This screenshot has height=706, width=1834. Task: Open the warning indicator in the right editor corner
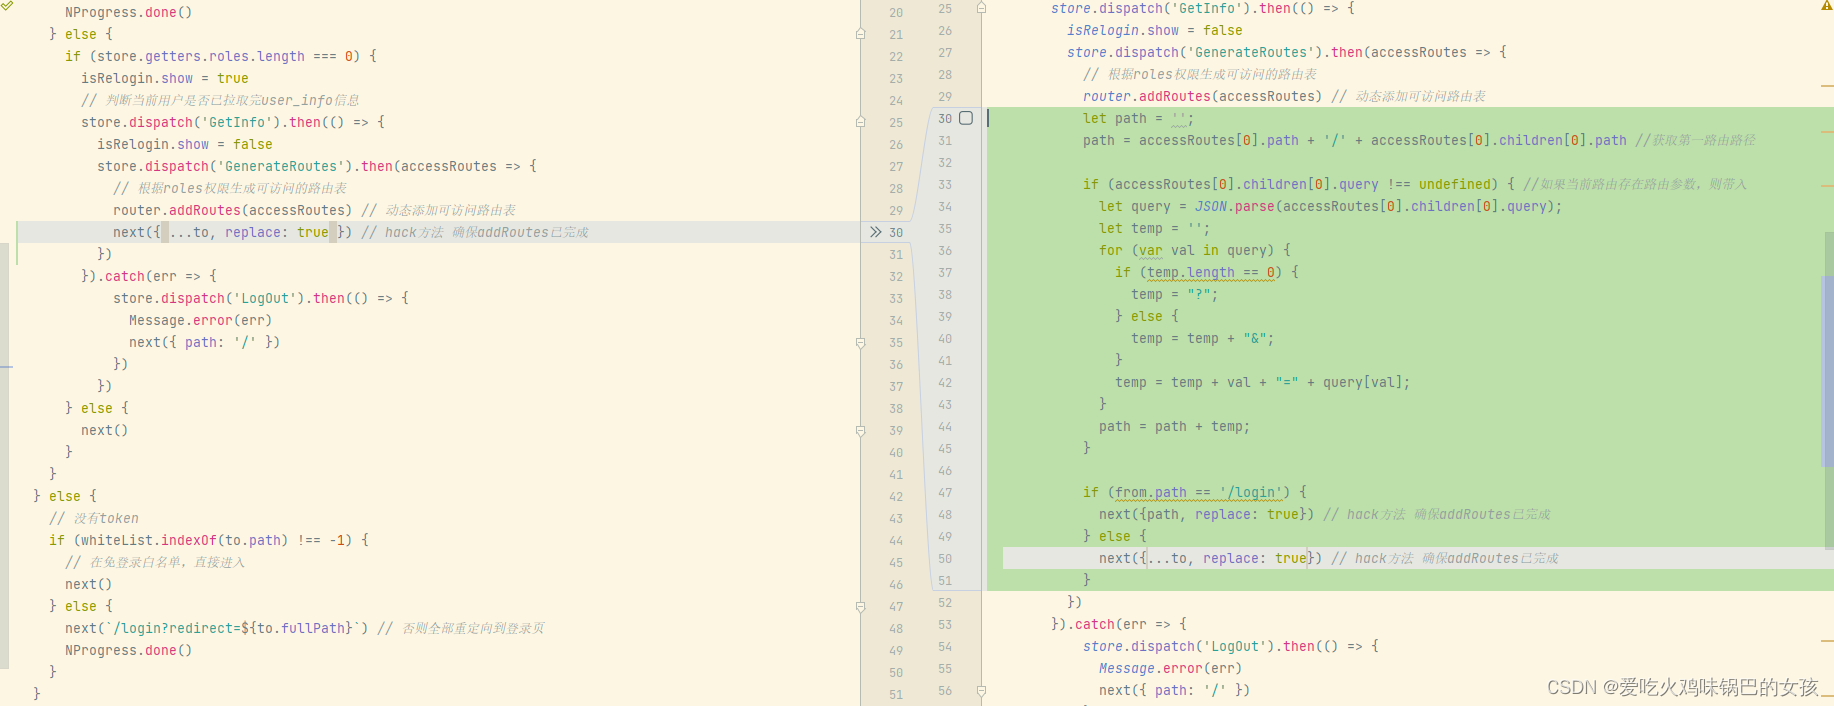coord(1826,6)
